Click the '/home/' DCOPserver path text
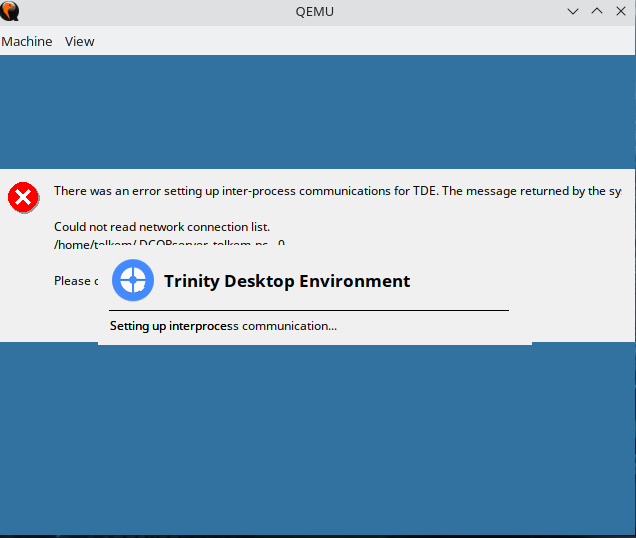The width and height of the screenshot is (636, 538). [170, 244]
